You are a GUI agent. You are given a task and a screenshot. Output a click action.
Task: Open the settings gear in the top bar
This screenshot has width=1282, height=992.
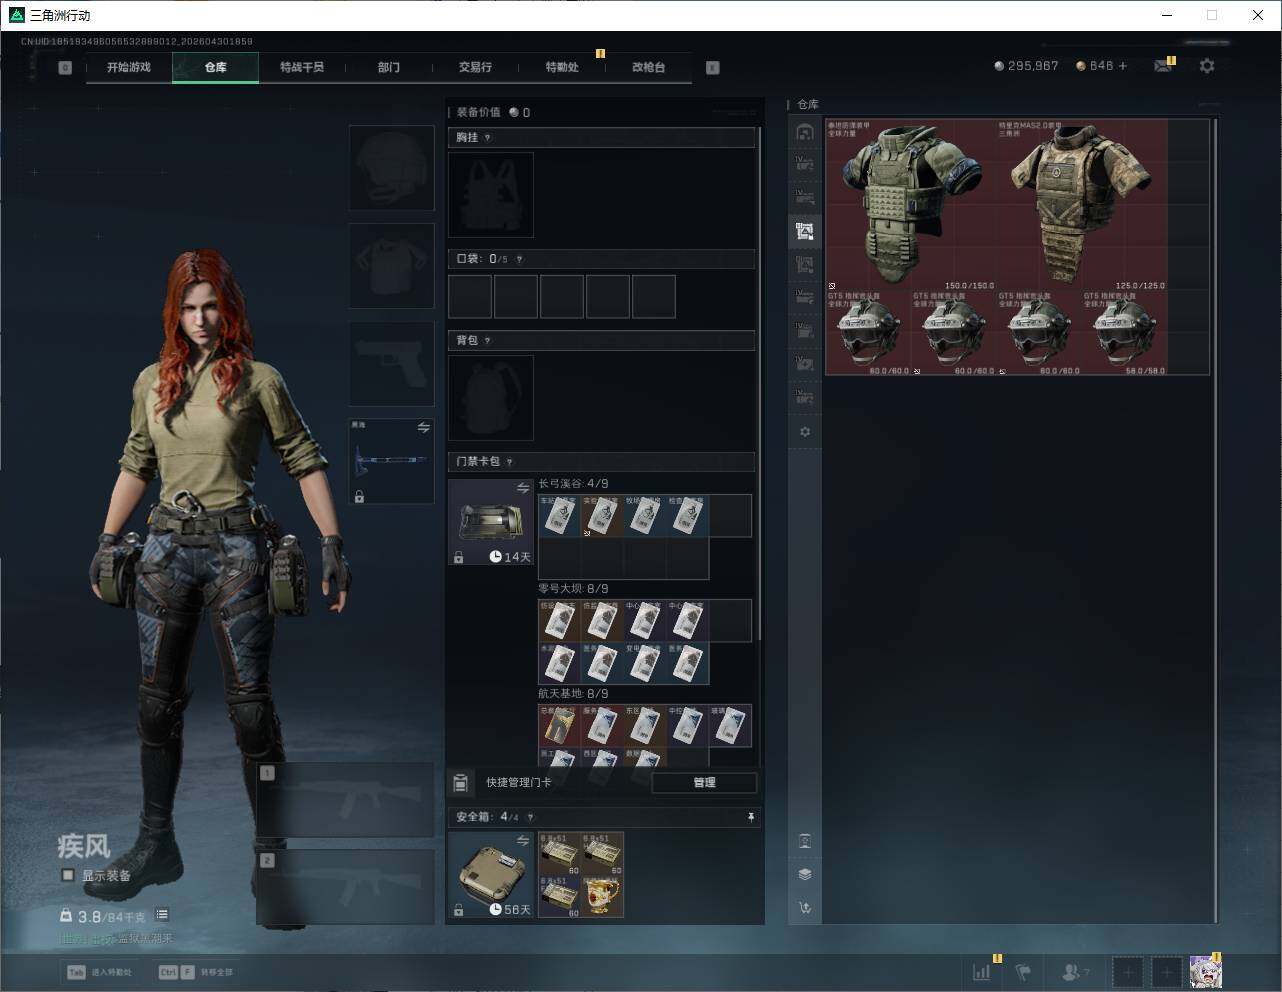pyautogui.click(x=1207, y=66)
